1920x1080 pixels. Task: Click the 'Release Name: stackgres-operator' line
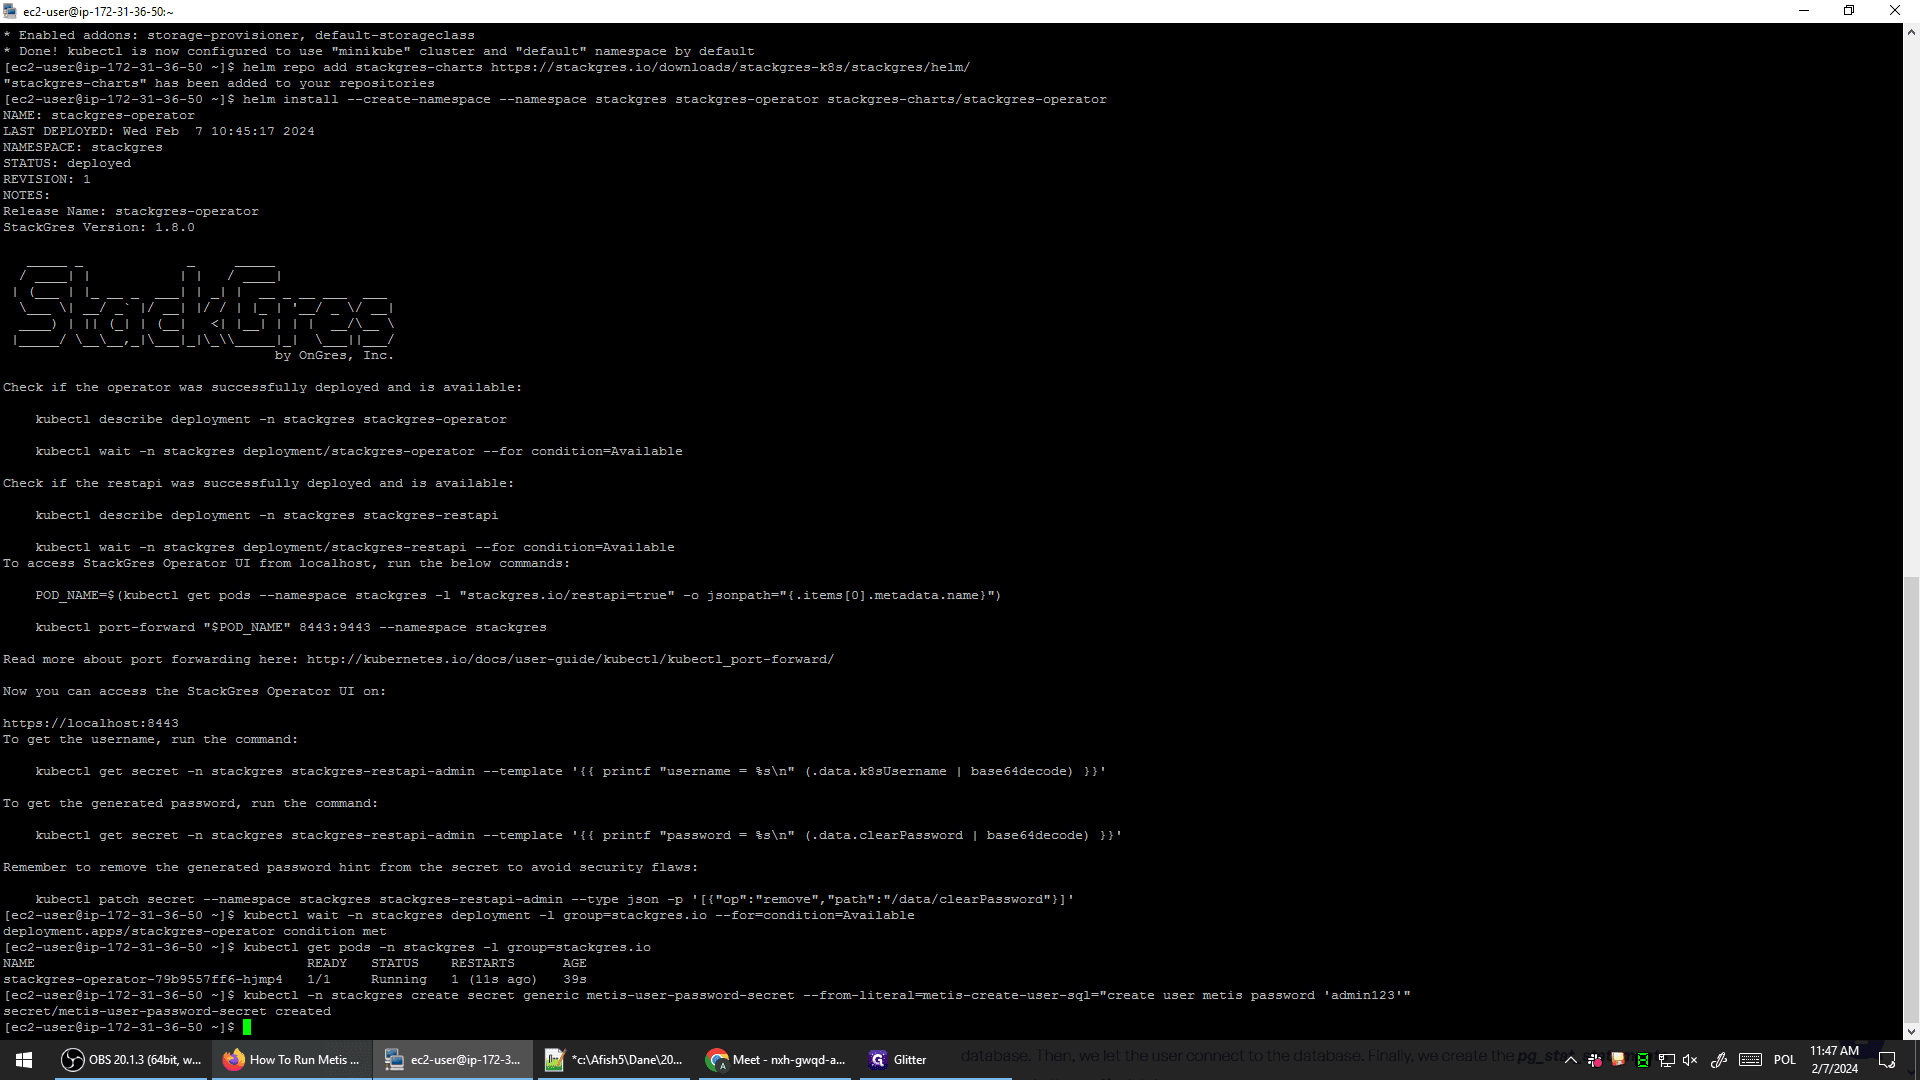coord(131,212)
